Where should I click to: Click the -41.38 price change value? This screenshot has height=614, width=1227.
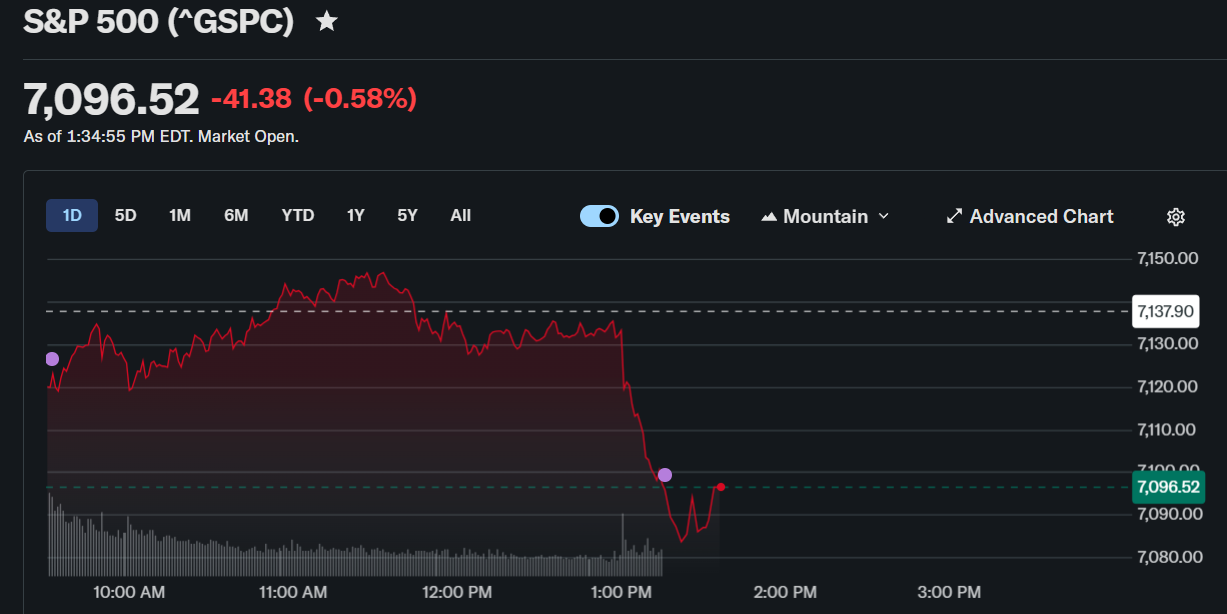coord(251,98)
